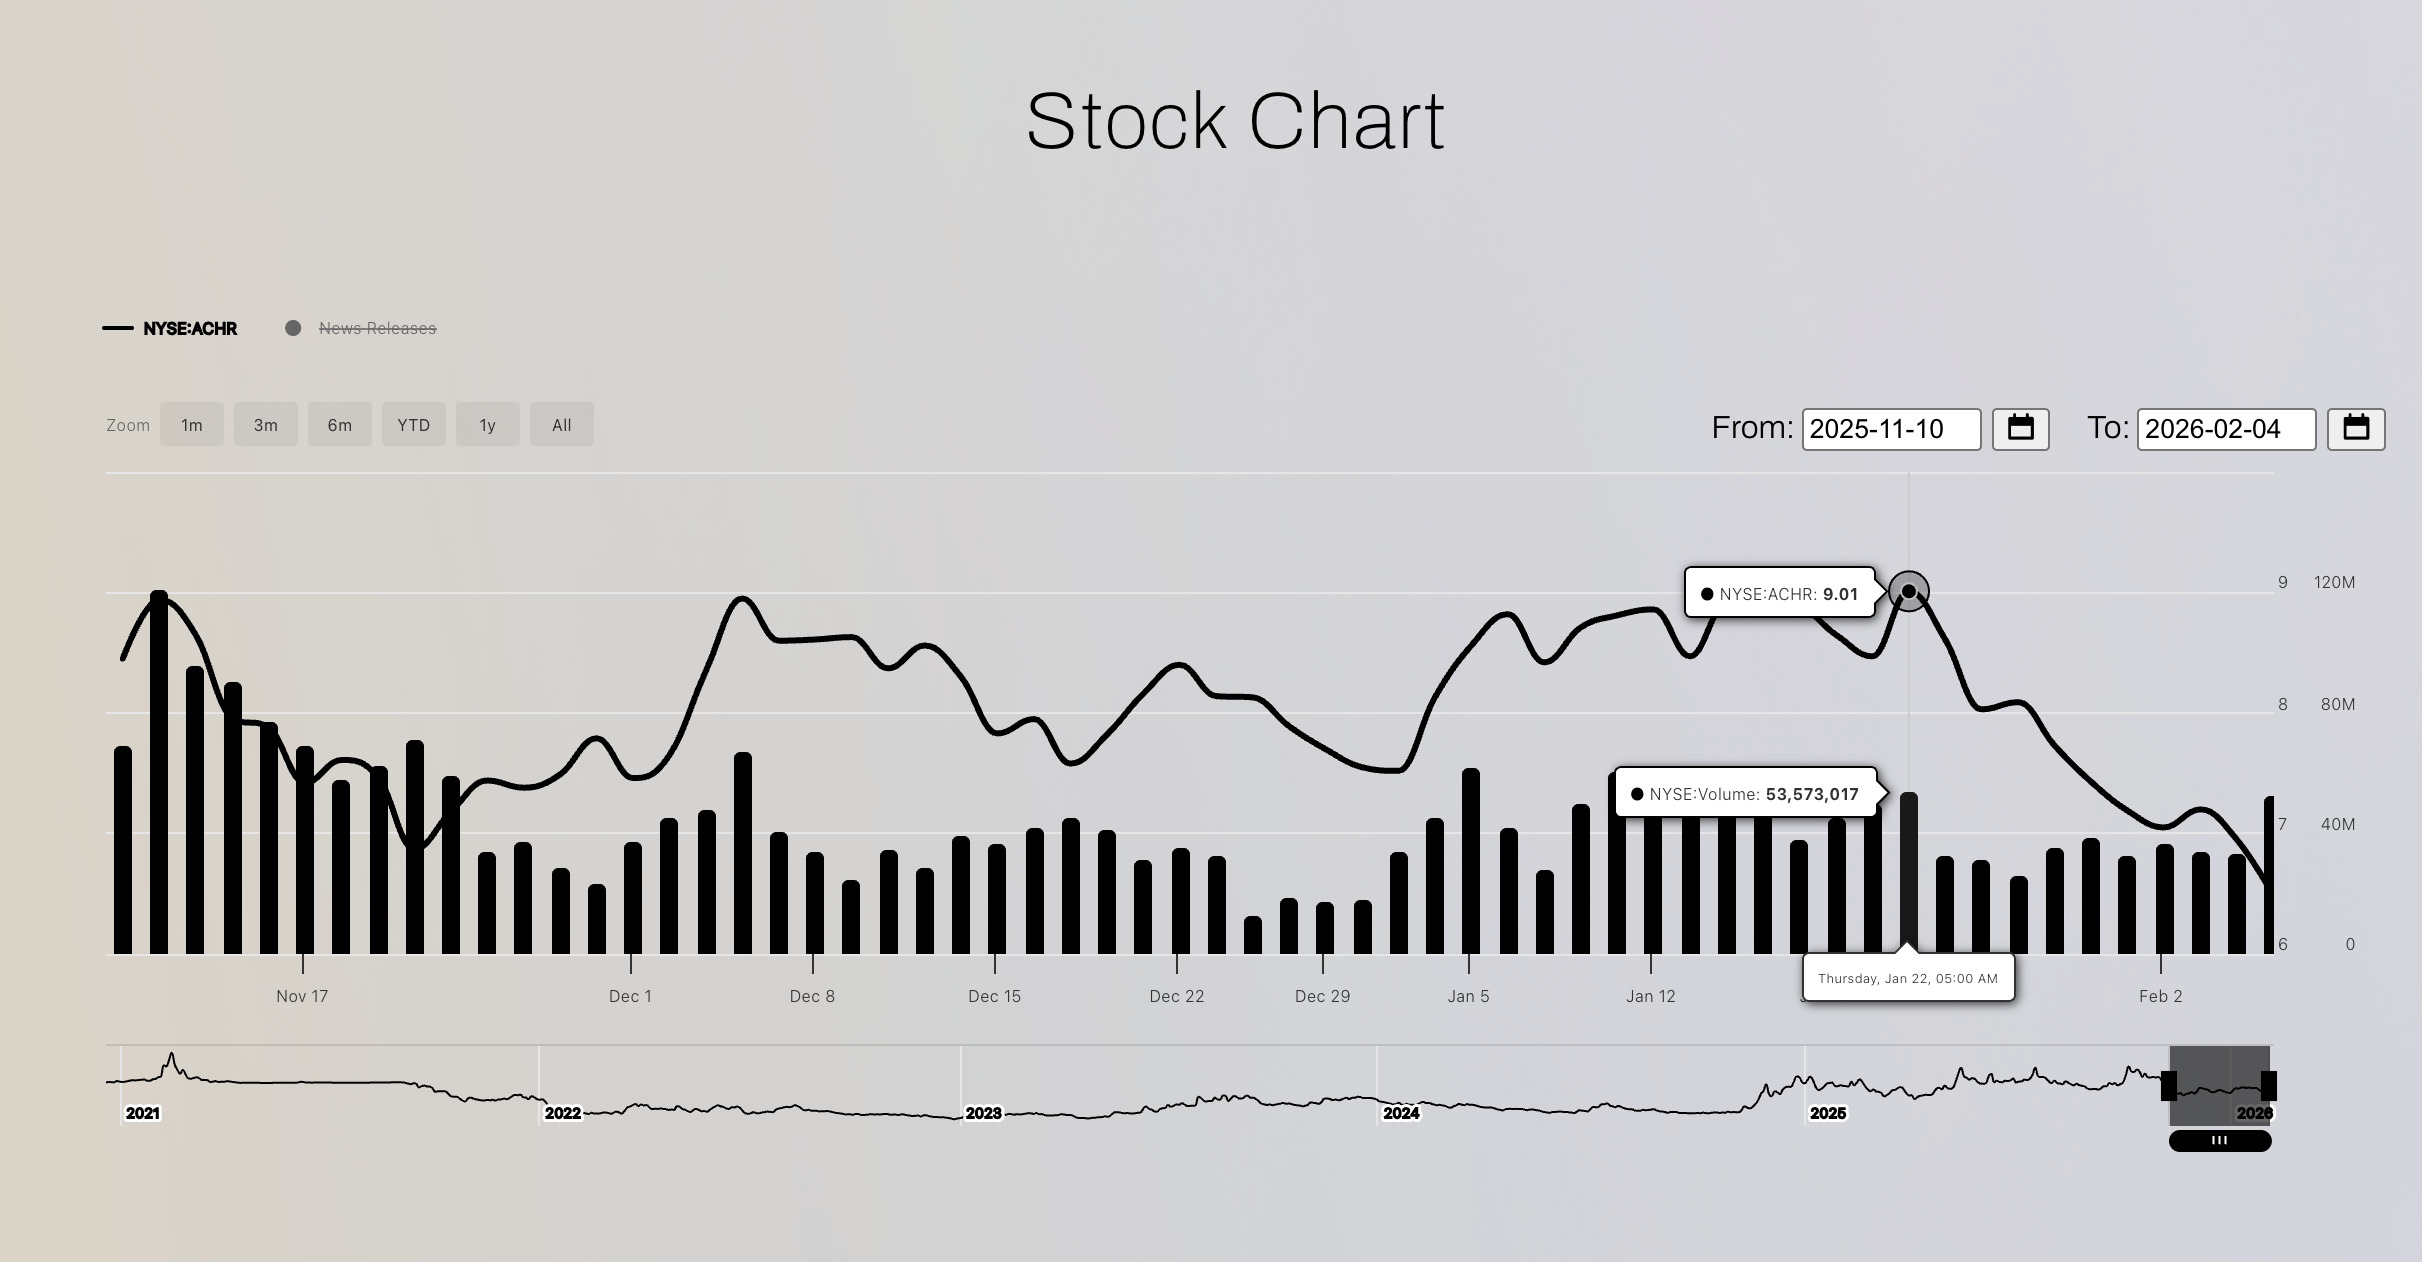Set zoom range to 3m
Image resolution: width=2422 pixels, height=1262 pixels.
click(x=265, y=425)
